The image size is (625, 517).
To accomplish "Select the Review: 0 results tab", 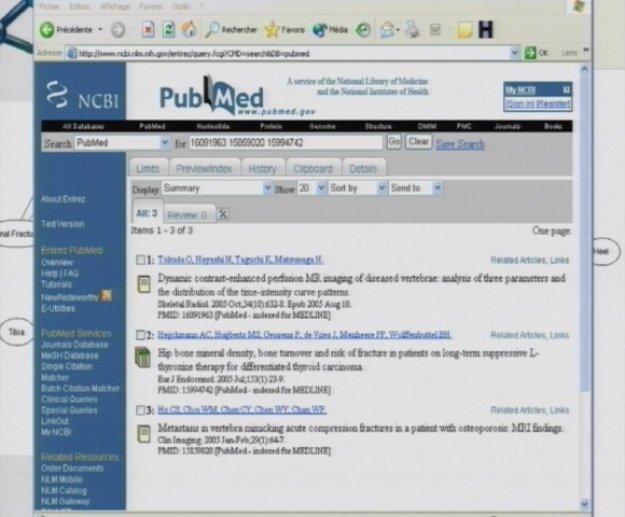I will click(187, 215).
